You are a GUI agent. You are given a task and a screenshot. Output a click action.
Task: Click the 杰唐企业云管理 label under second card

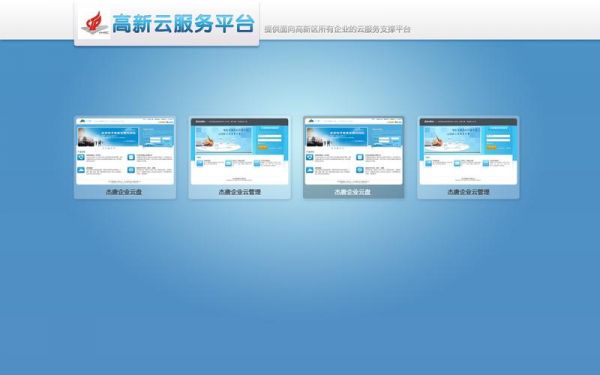(x=240, y=192)
